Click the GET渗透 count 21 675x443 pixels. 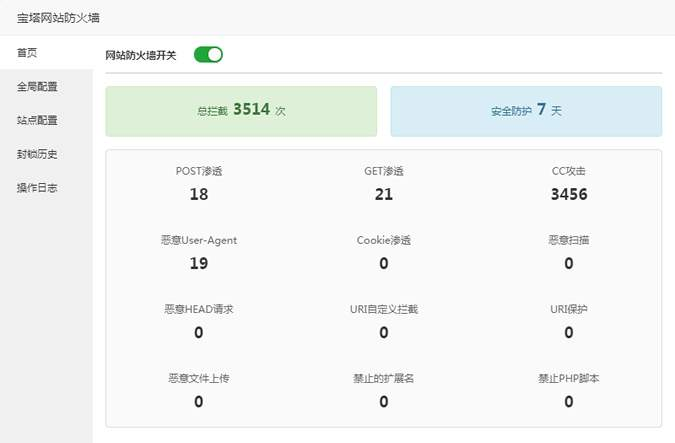click(x=384, y=194)
